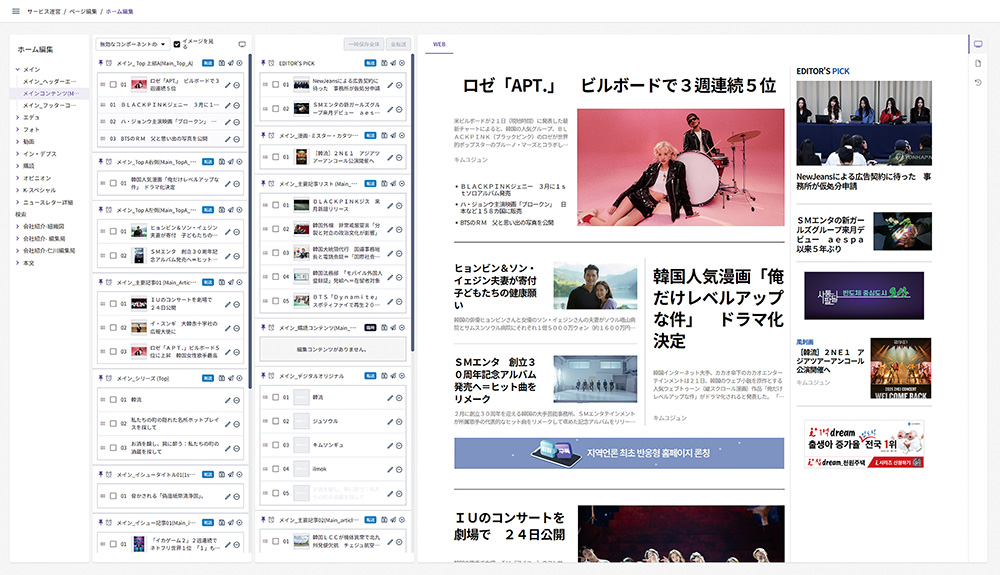Open the hamburger menu at top left
The width and height of the screenshot is (1000, 575).
coord(16,11)
